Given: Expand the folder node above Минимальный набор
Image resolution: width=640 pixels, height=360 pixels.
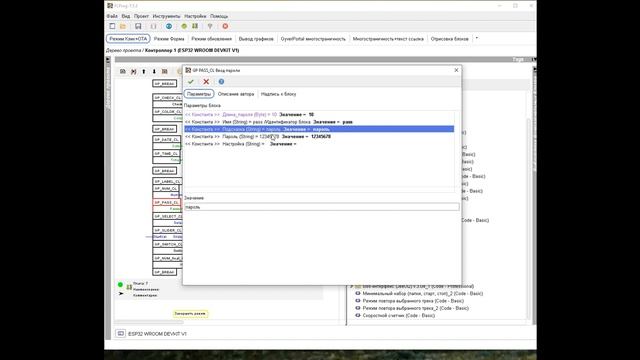Looking at the screenshot, I should click(352, 286).
